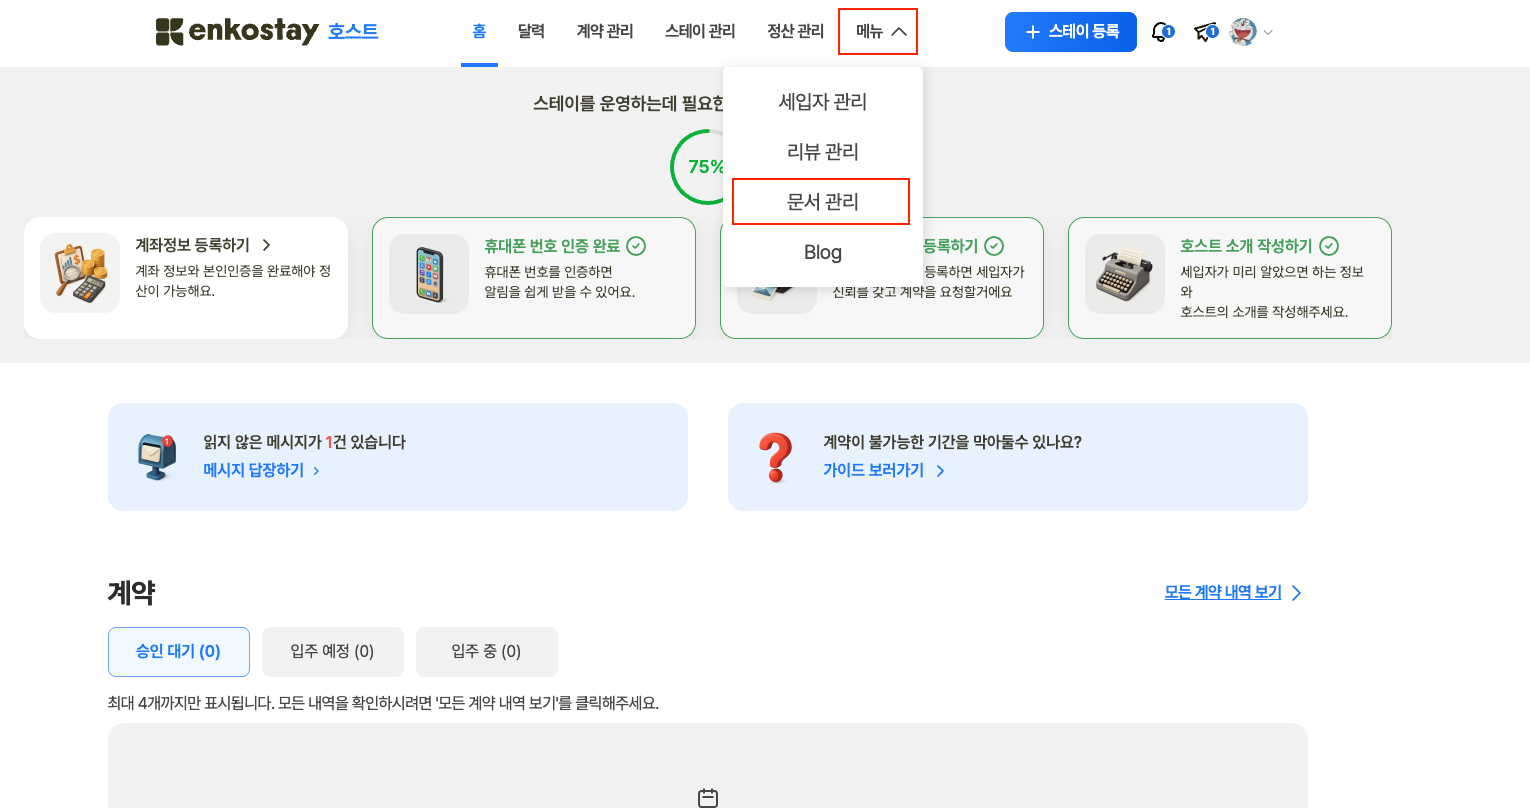Open the announcements megaphone icon
Viewport: 1530px width, 808px height.
coord(1206,32)
